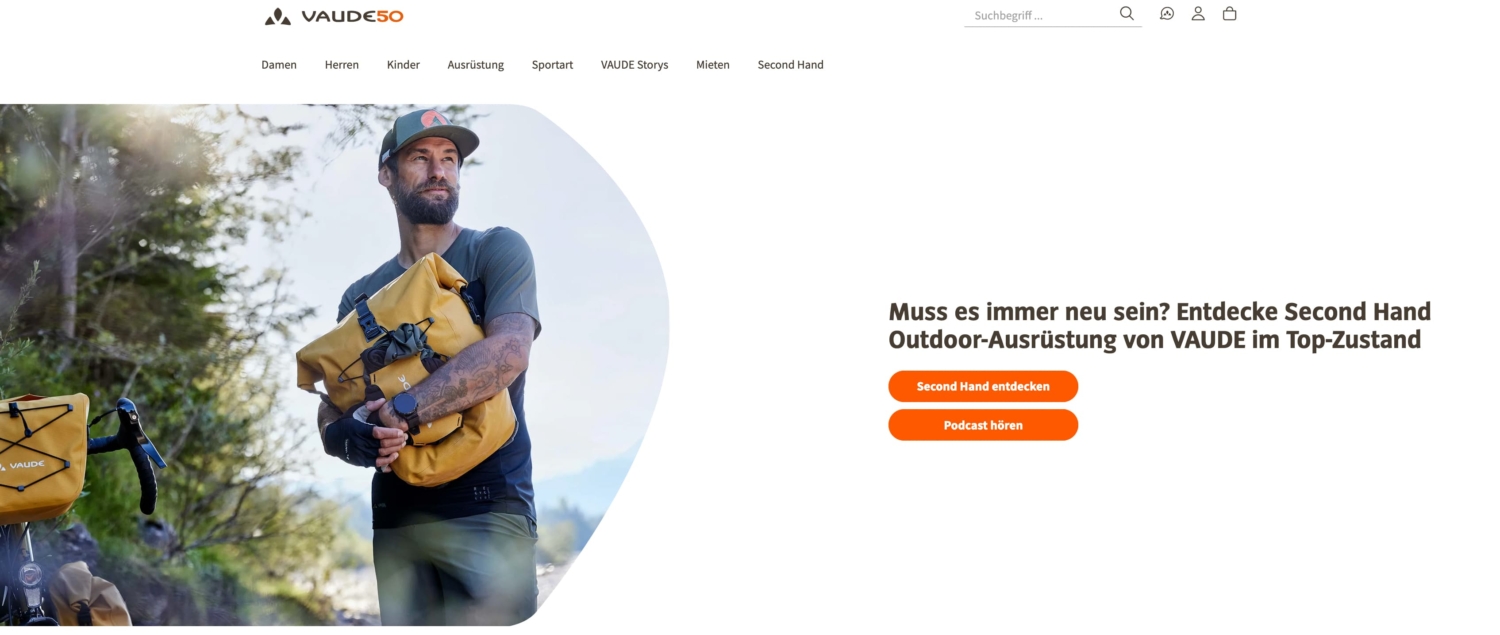The width and height of the screenshot is (1500, 635).
Task: Open the VAUDE Storys menu item
Action: (x=634, y=65)
